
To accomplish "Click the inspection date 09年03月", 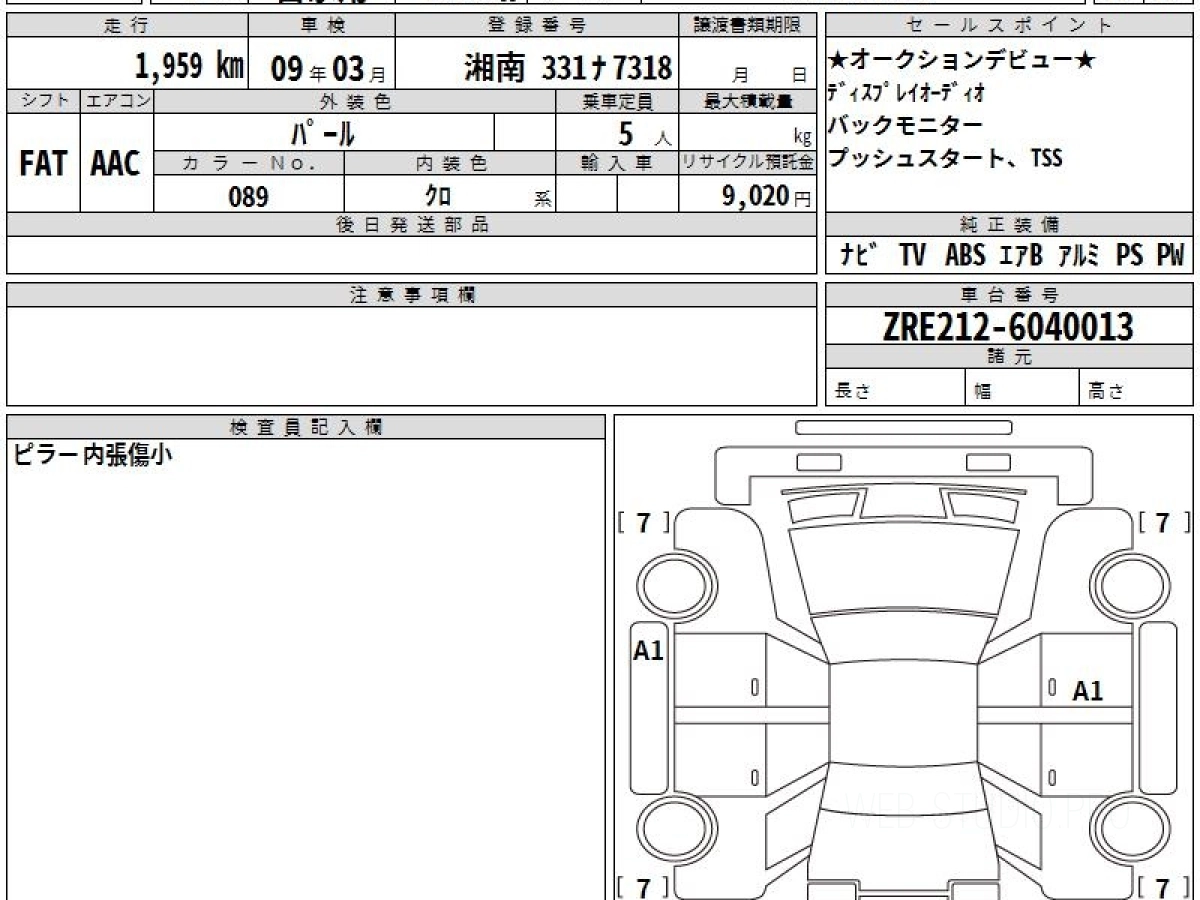I will point(328,69).
